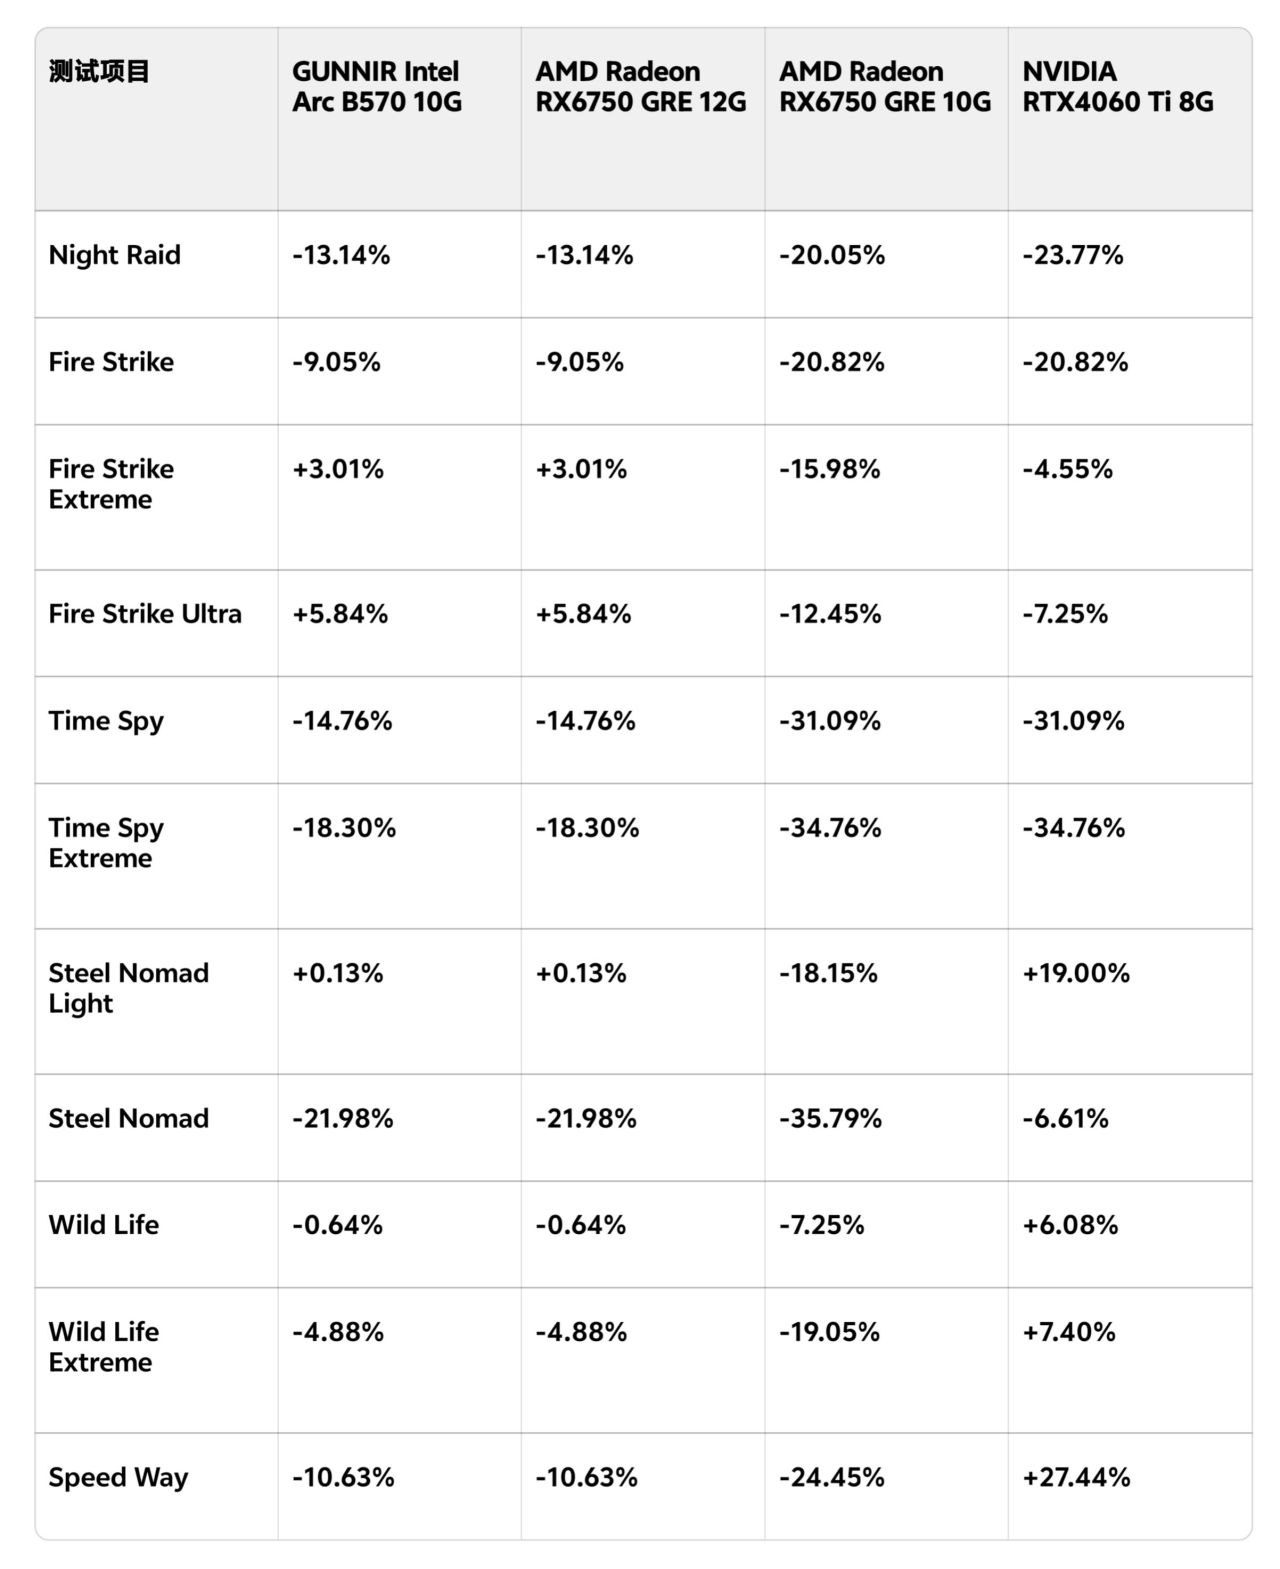This screenshot has width=1280, height=1569.
Task: Select the -24.45% Speed Way value
Action: click(831, 1477)
